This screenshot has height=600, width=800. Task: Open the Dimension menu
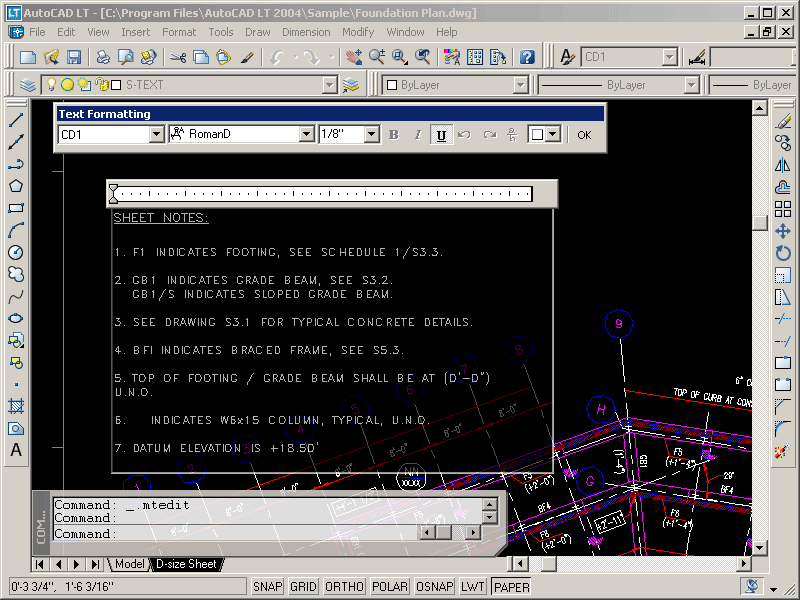(306, 32)
